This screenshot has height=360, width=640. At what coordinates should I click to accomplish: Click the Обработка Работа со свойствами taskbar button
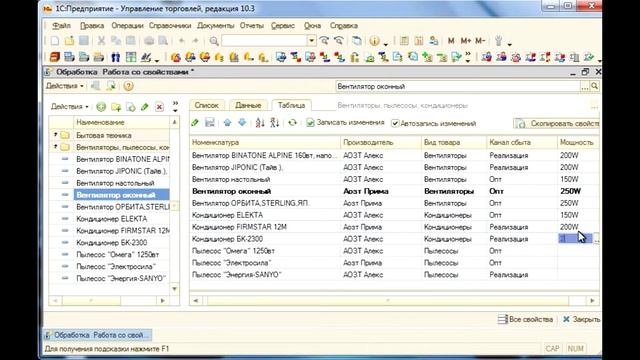click(x=98, y=335)
